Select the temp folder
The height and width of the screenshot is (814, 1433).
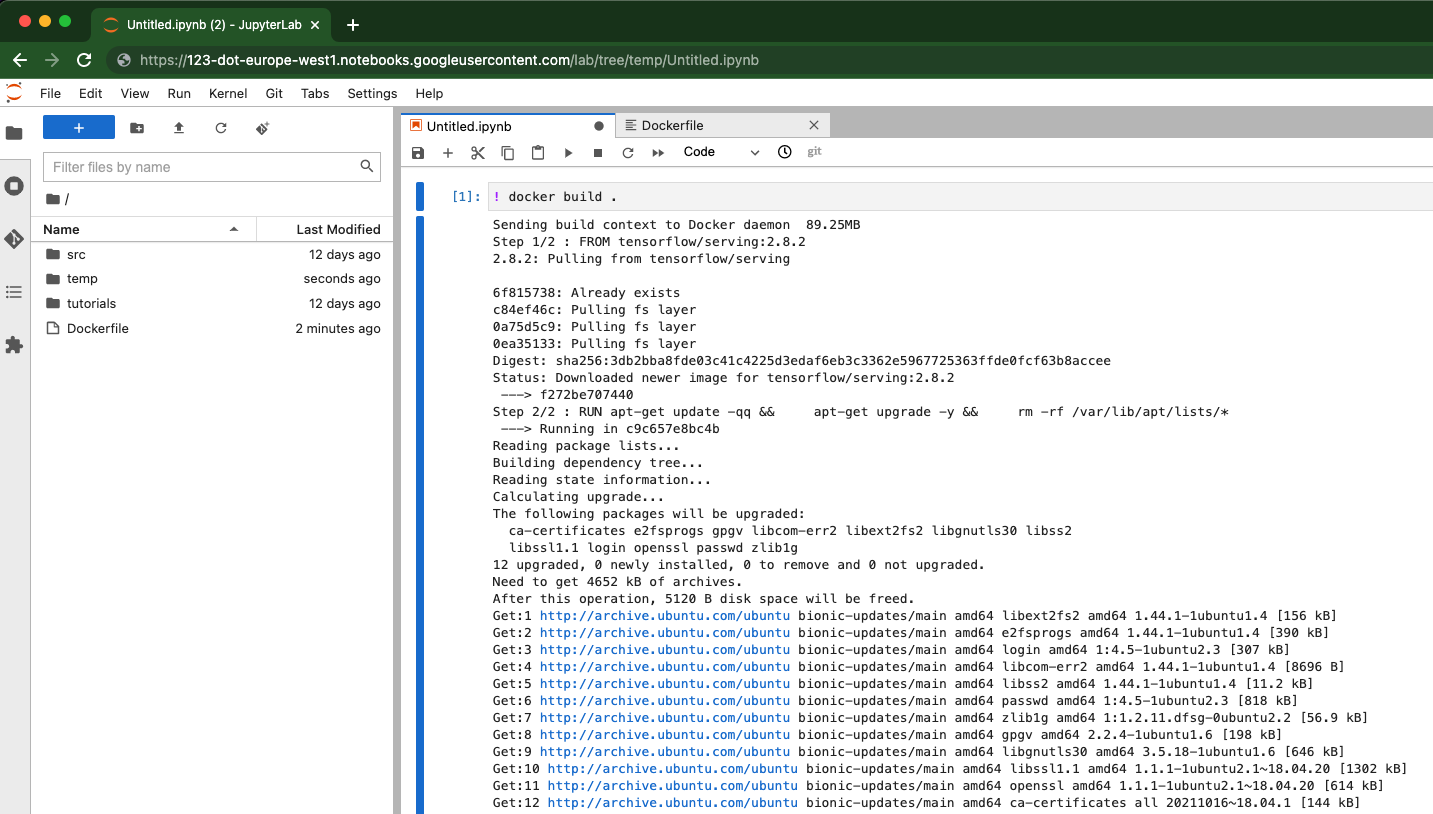click(212, 279)
